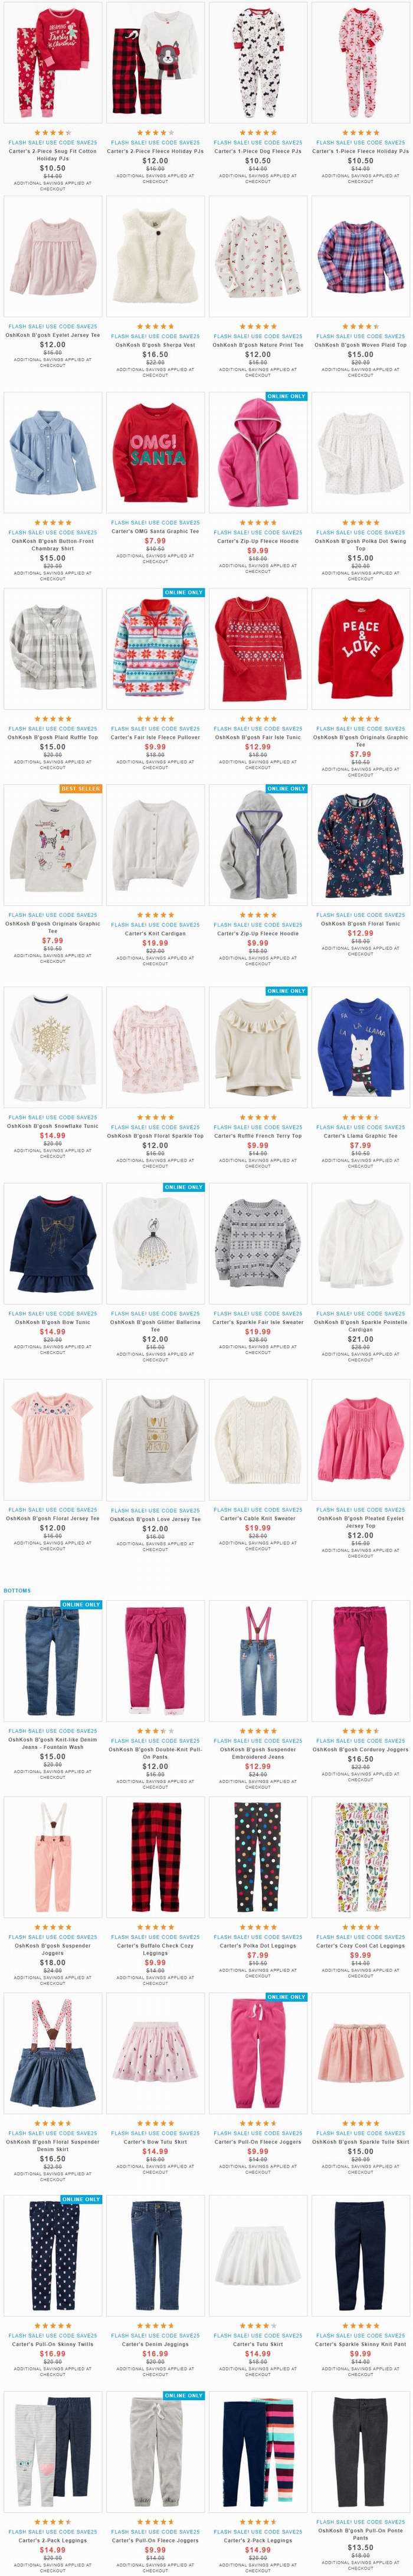
Task: Click star rating of OshKosh Double-Knit Pull-On Pants
Action: pos(155,1730)
